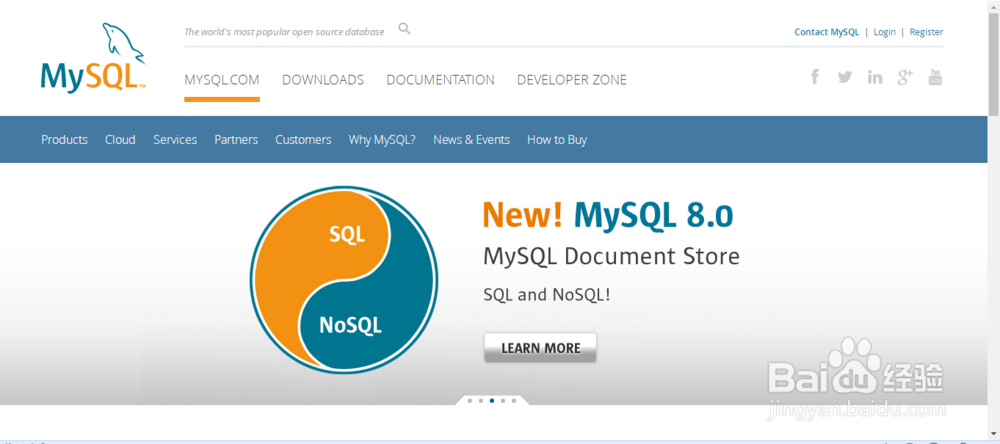The width and height of the screenshot is (1000, 444).
Task: Click the page vertical scrollbar thumb
Action: coord(994,64)
